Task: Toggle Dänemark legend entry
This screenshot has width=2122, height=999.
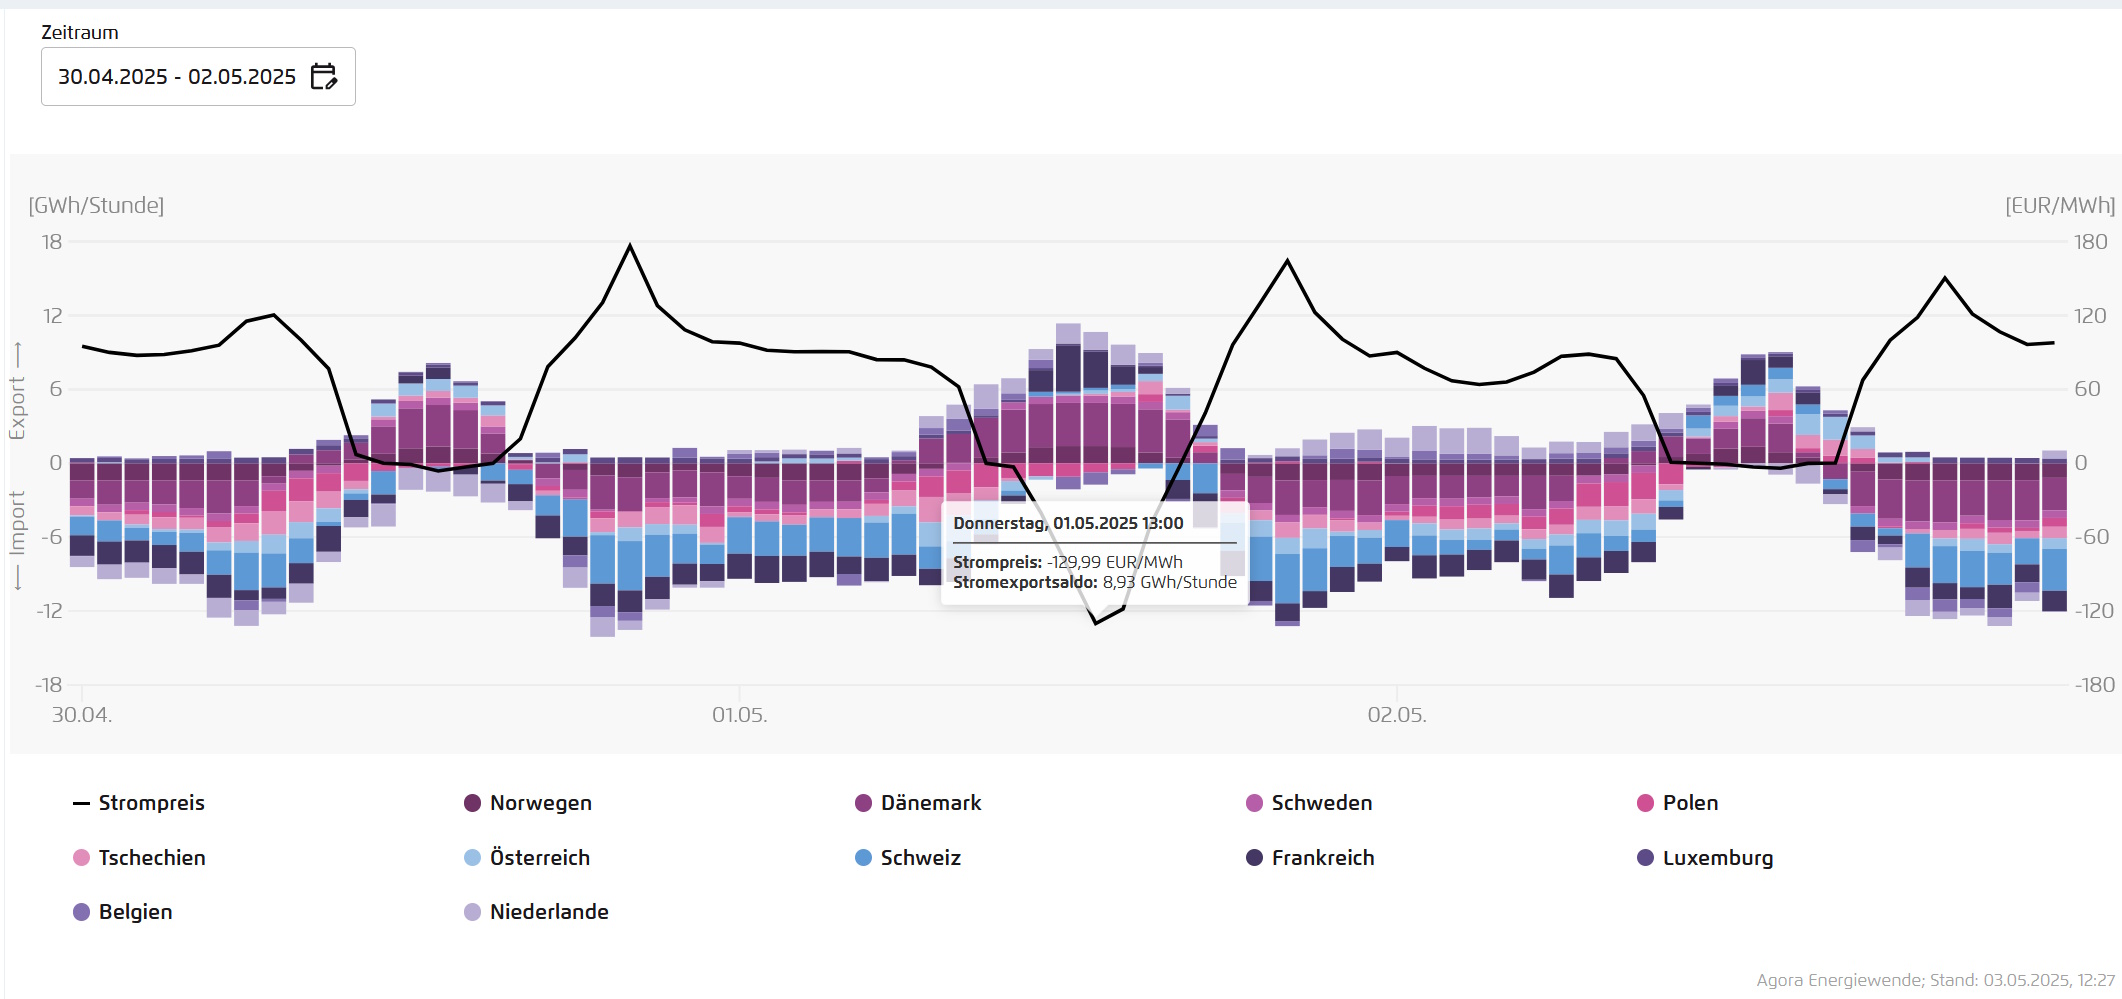Action: [x=930, y=803]
